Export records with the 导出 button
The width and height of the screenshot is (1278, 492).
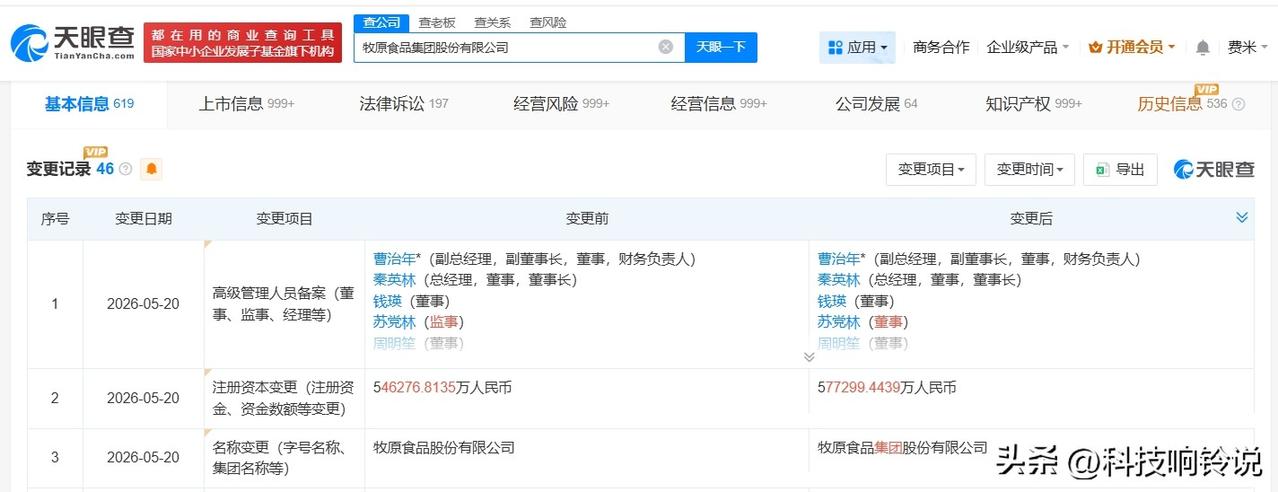tap(1121, 169)
